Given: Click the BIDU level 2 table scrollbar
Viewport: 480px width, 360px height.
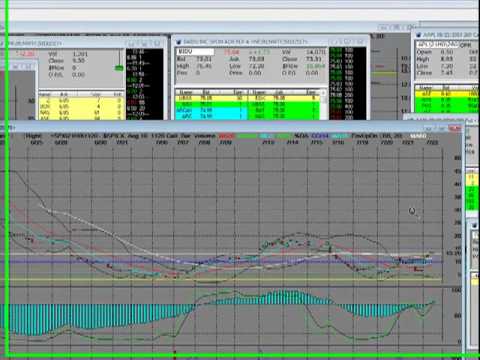Looking at the screenshot, I should [323, 105].
